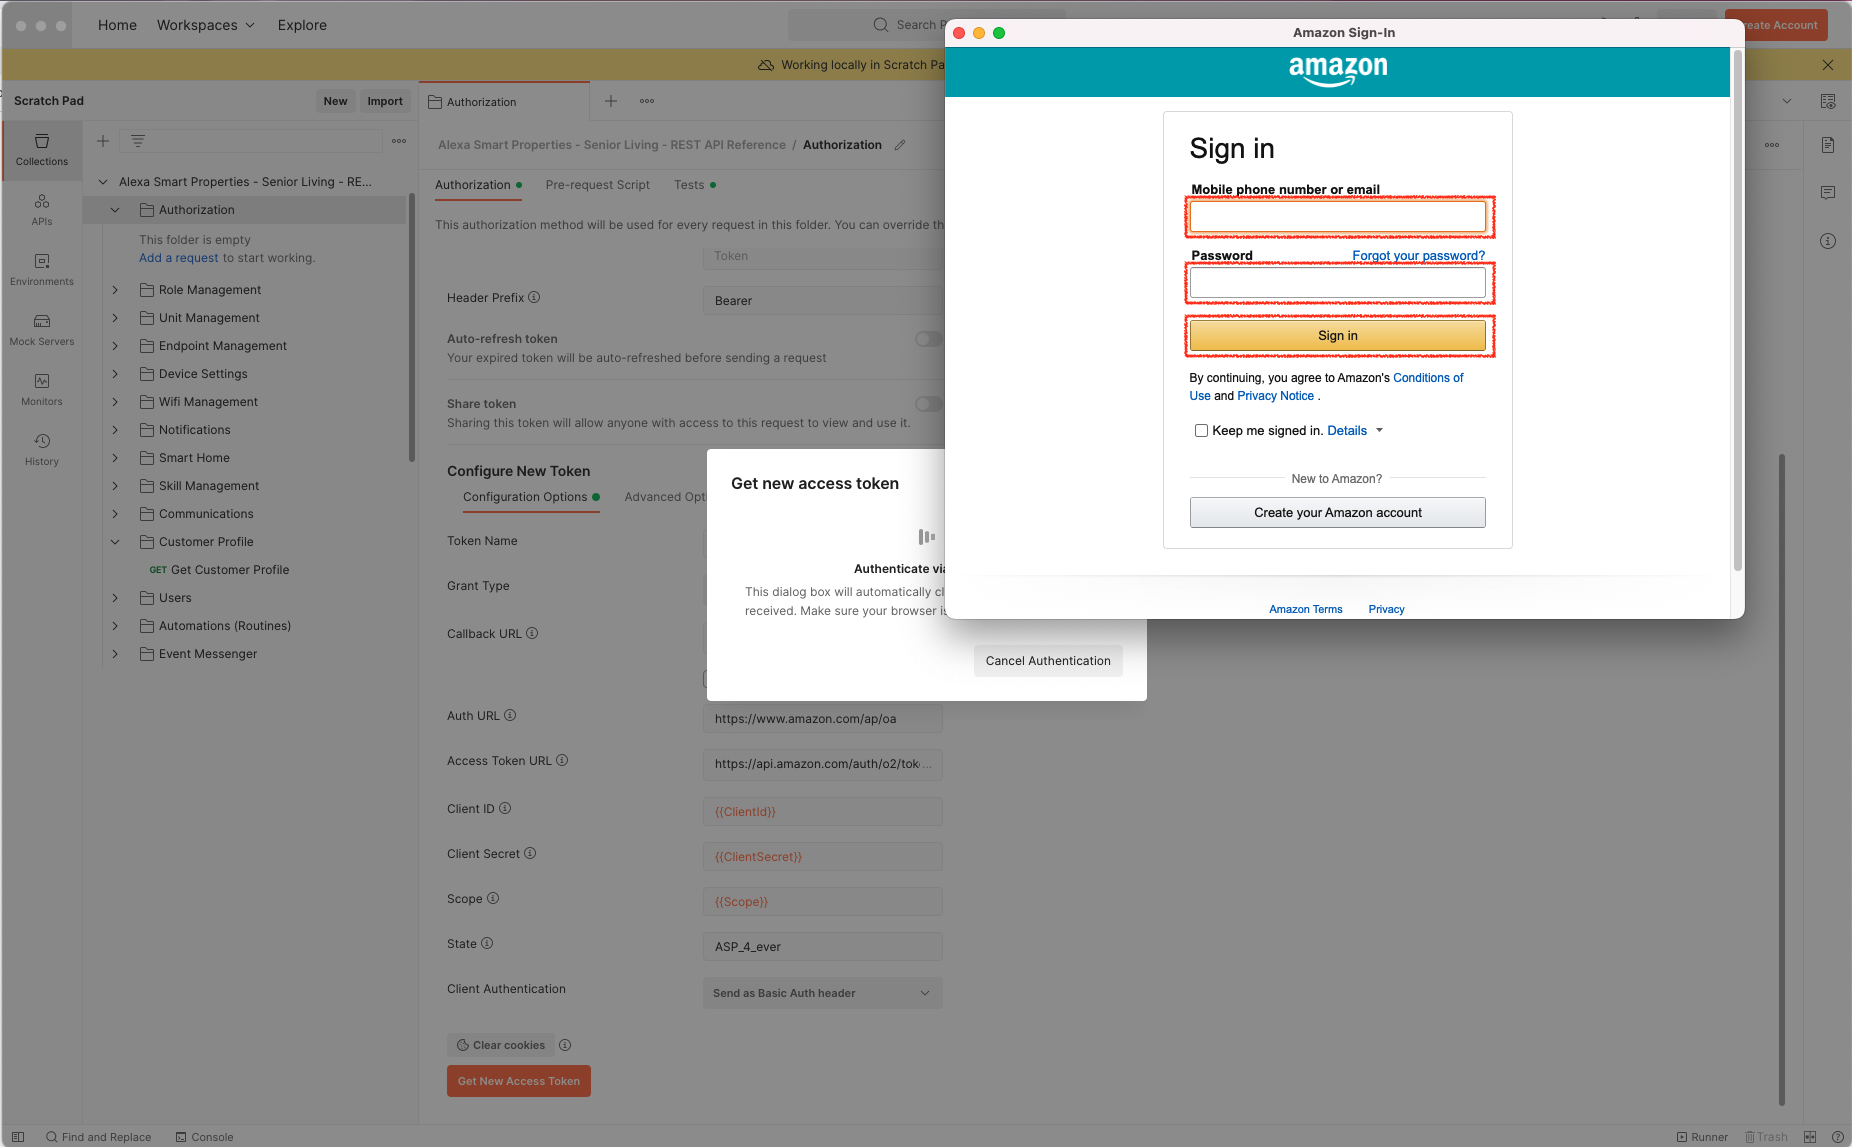1852x1147 pixels.
Task: Click the info icon beside Callback URL
Action: click(532, 633)
